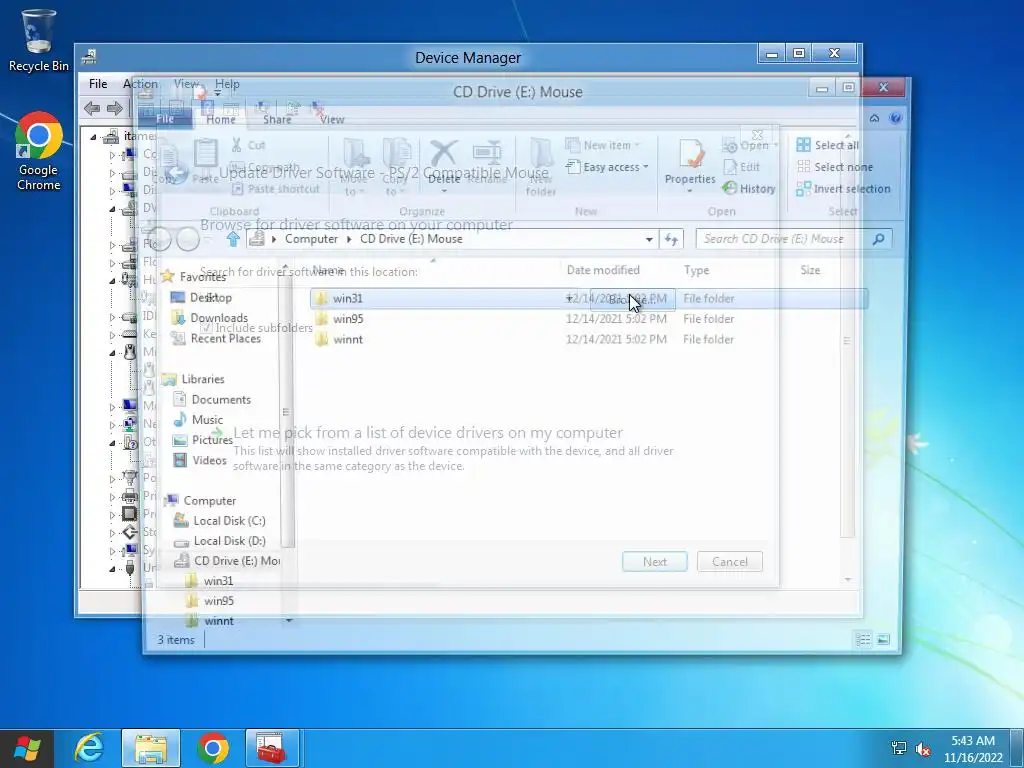Open the address bar history dropdown
Screen dimensions: 1024x768
pos(649,239)
